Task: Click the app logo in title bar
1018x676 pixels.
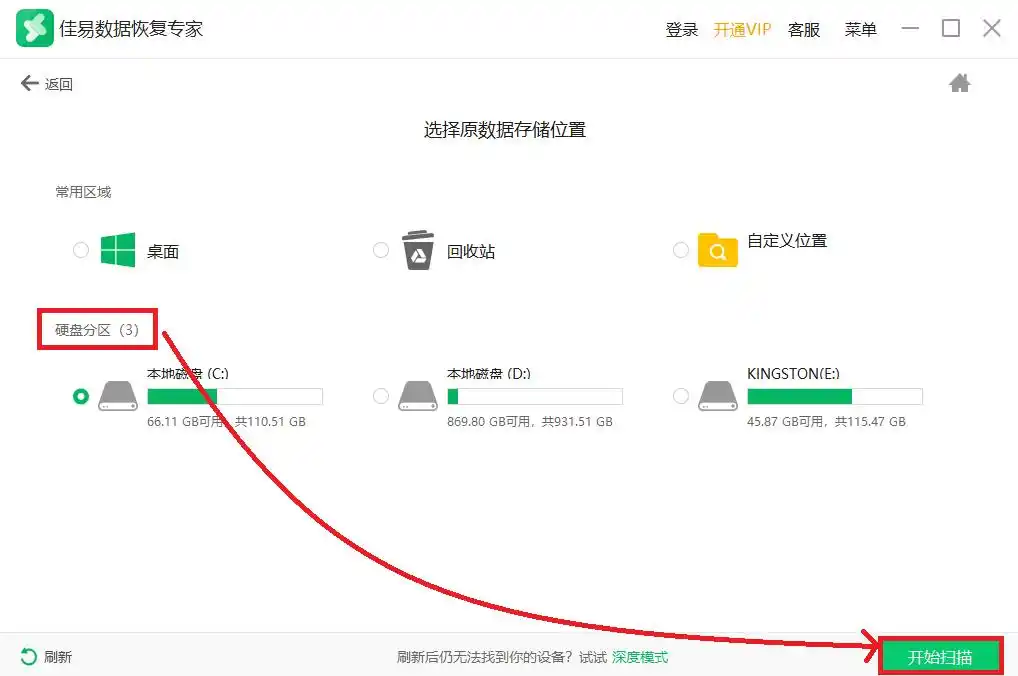Action: pyautogui.click(x=34, y=29)
